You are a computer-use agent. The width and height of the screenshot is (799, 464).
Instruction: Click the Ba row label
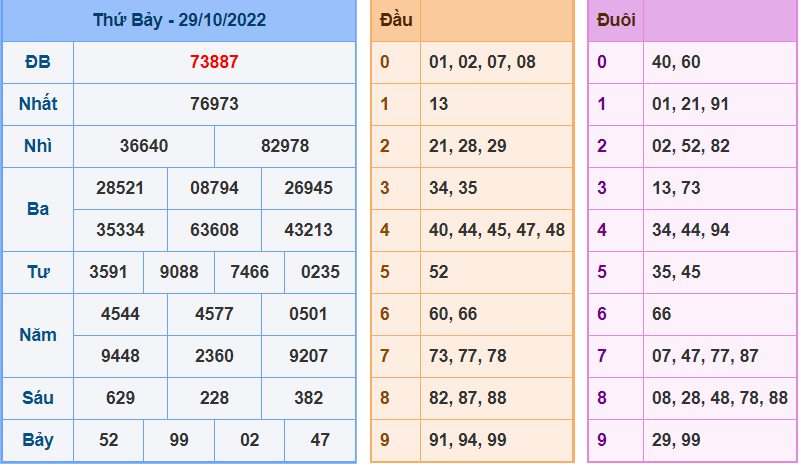[x=38, y=209]
